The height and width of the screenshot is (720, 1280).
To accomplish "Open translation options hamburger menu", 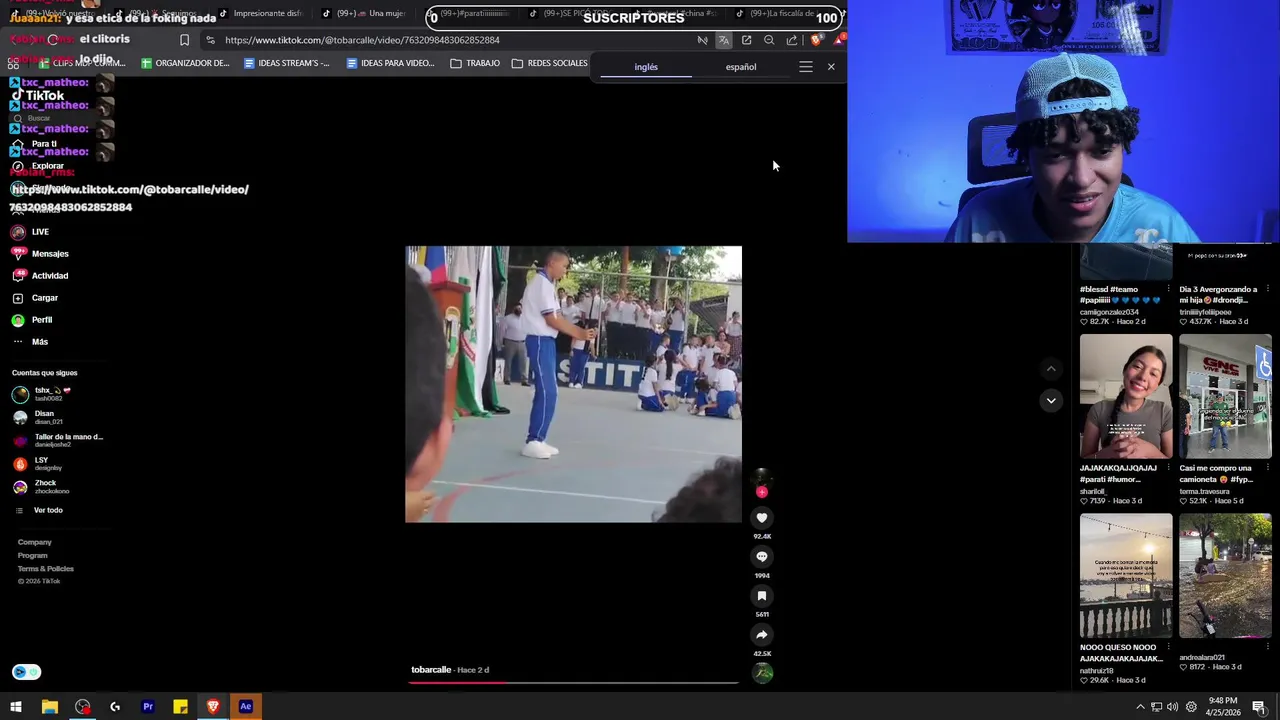I will [x=806, y=67].
